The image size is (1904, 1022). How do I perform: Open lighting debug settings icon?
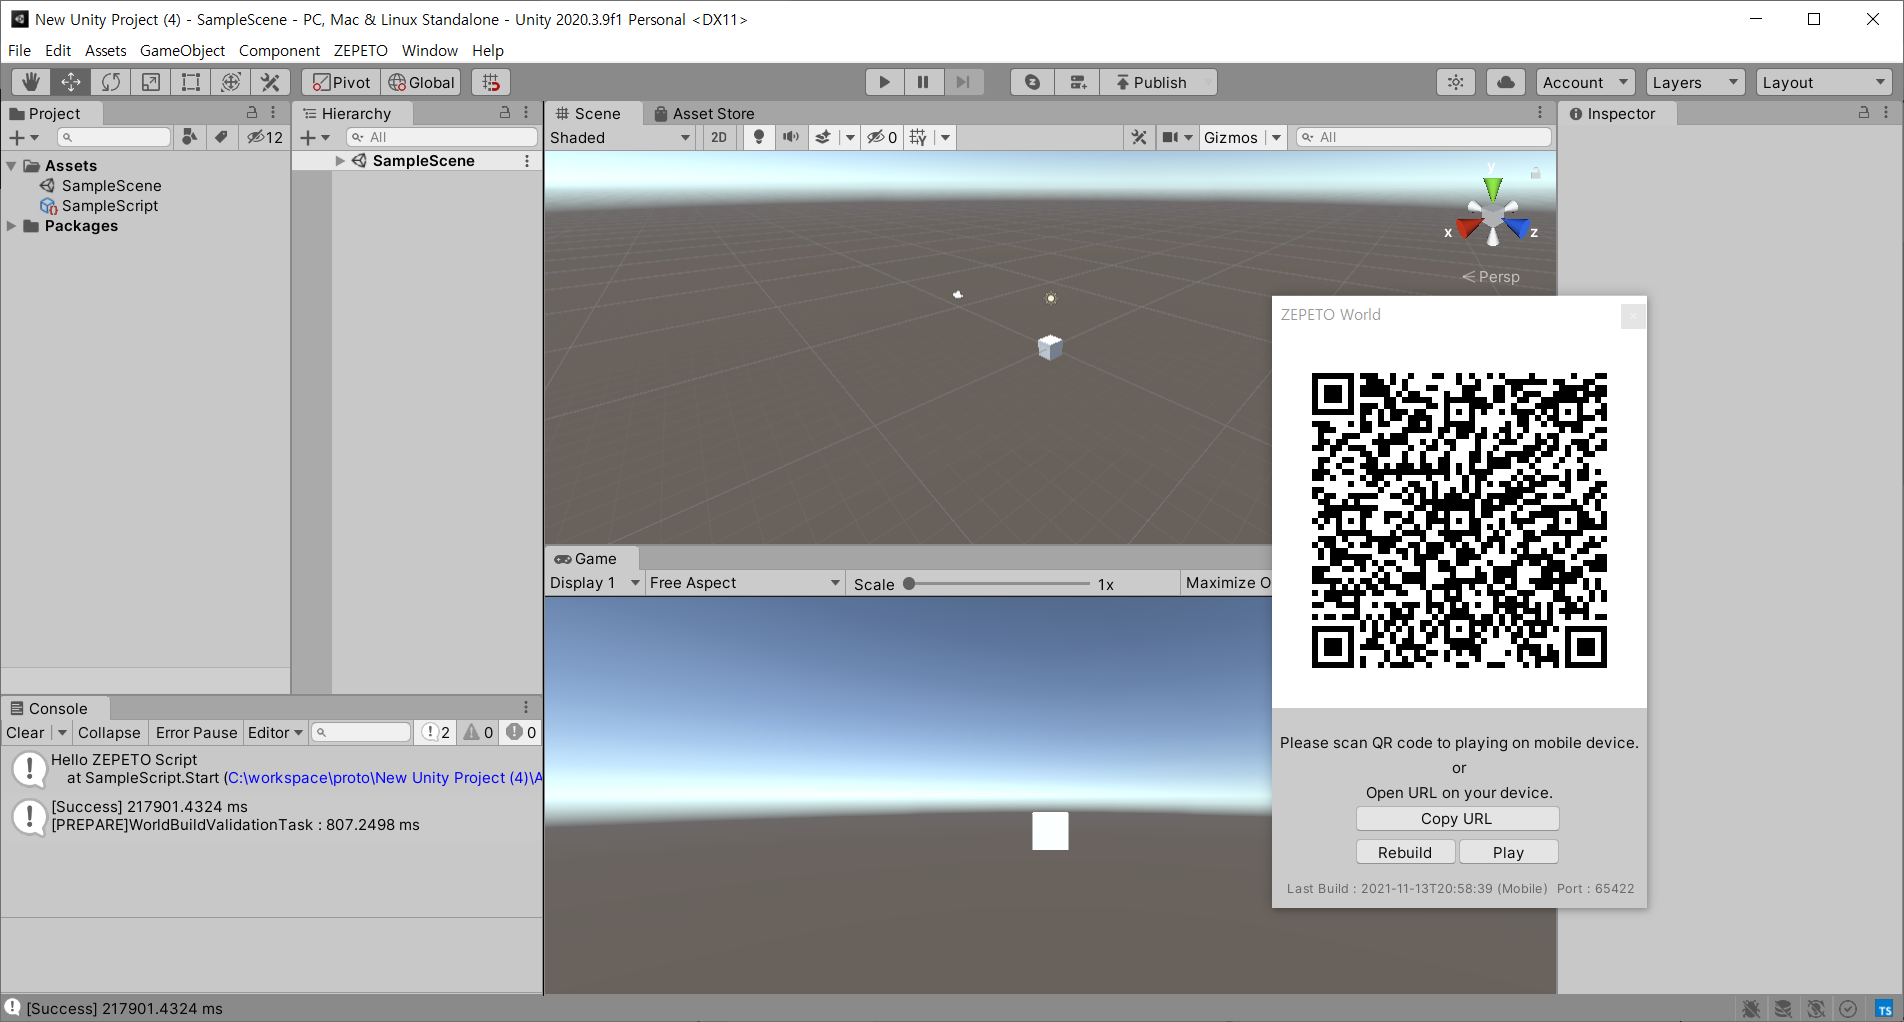pos(1456,82)
